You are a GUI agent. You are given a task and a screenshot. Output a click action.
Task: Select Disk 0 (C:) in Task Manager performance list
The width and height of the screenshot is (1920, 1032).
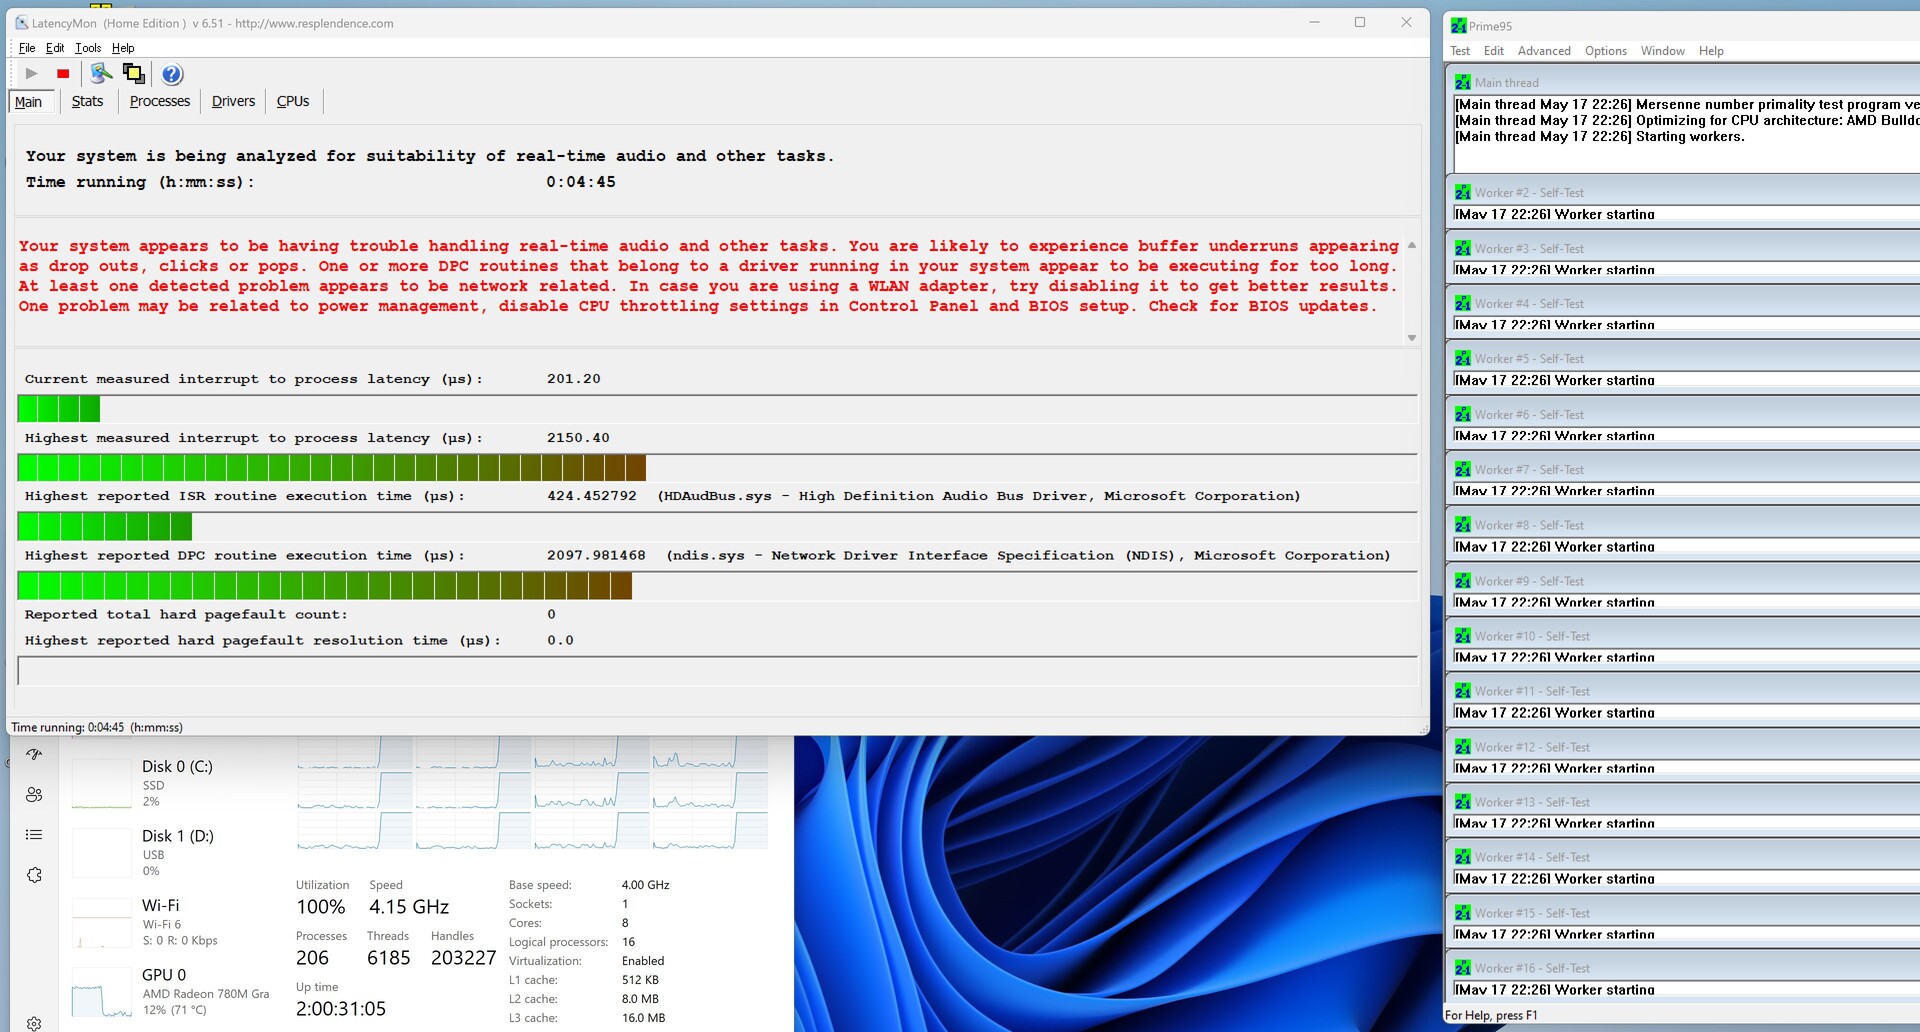177,783
